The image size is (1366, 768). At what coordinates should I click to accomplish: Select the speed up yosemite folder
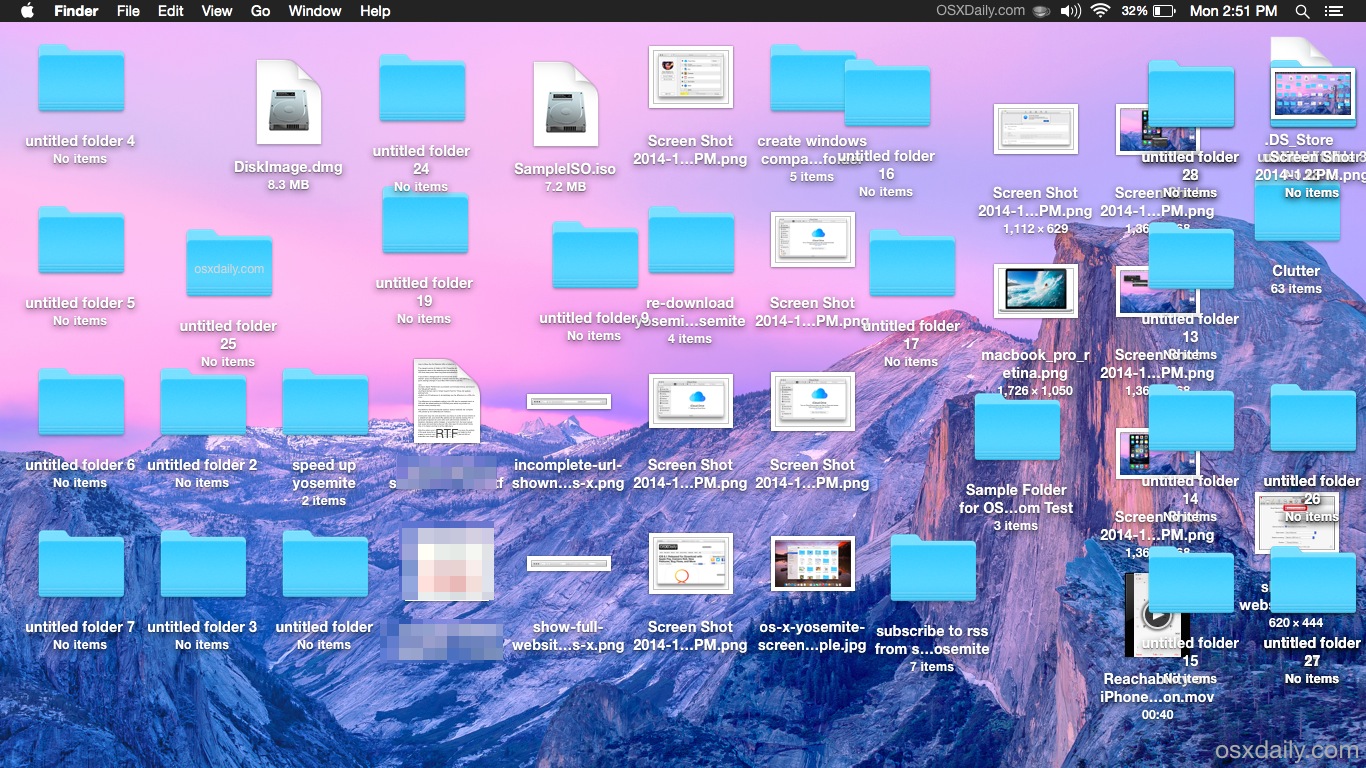tap(325, 402)
